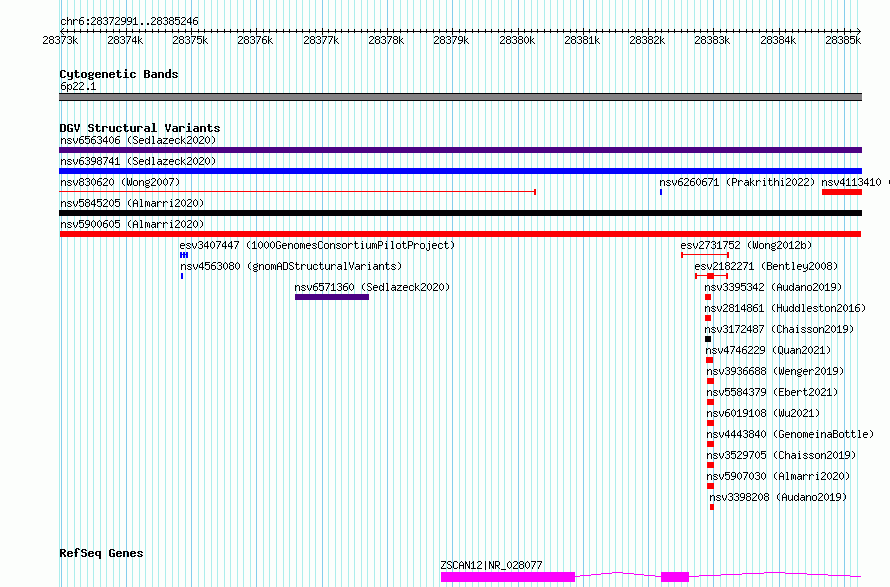The height and width of the screenshot is (587, 890).
Task: Open esv2182271 (Bentley2008) label
Action: click(766, 266)
